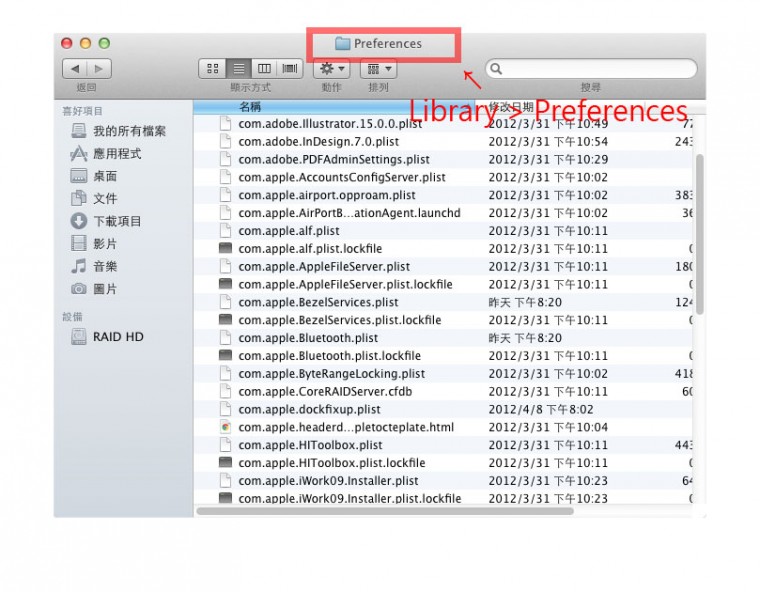The image size is (760, 592).
Task: Select com.apple.Bluetooth.plist file
Action: 308,338
